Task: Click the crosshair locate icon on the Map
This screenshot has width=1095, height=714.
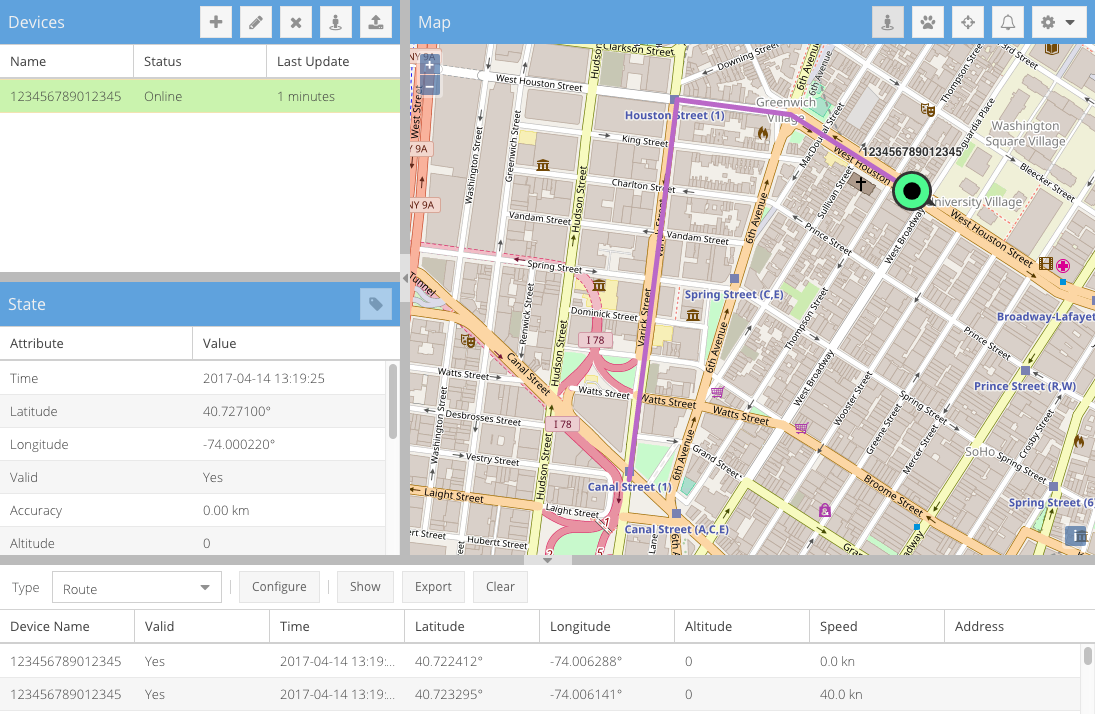Action: tap(967, 21)
